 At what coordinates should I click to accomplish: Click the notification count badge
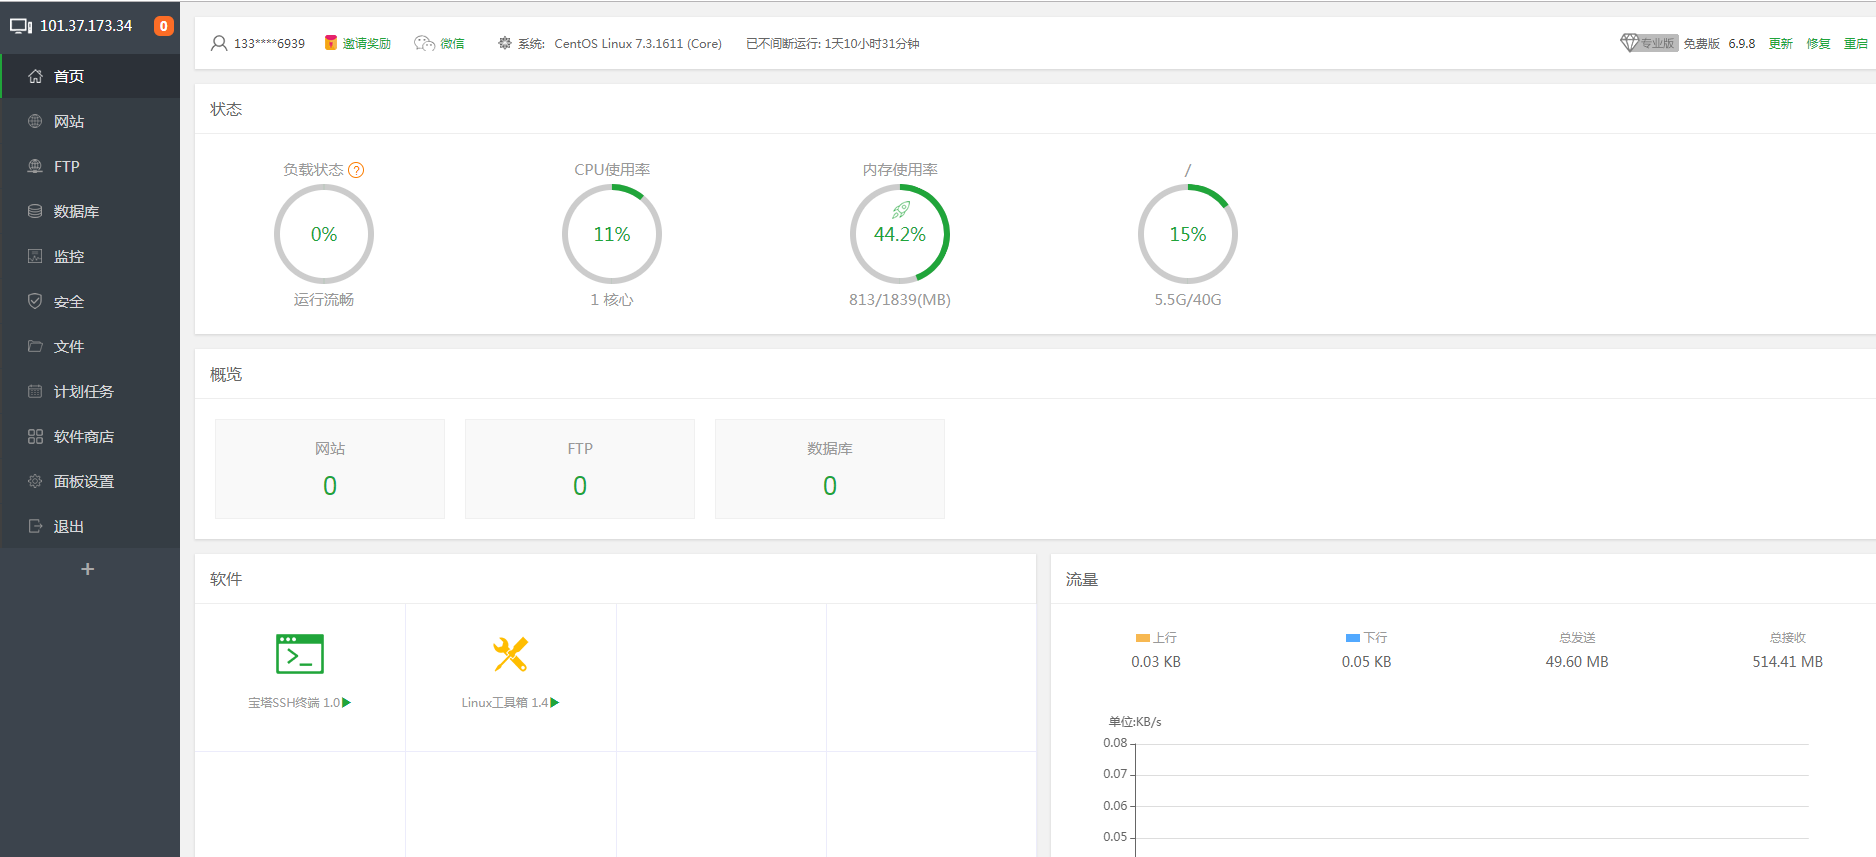click(x=163, y=26)
